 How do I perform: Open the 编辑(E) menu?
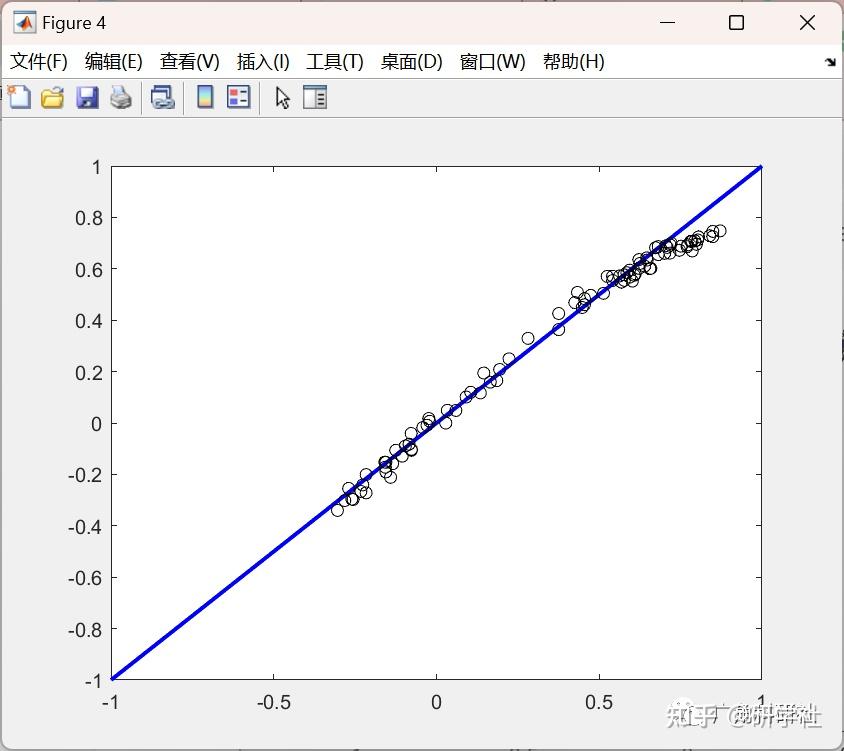click(x=114, y=61)
